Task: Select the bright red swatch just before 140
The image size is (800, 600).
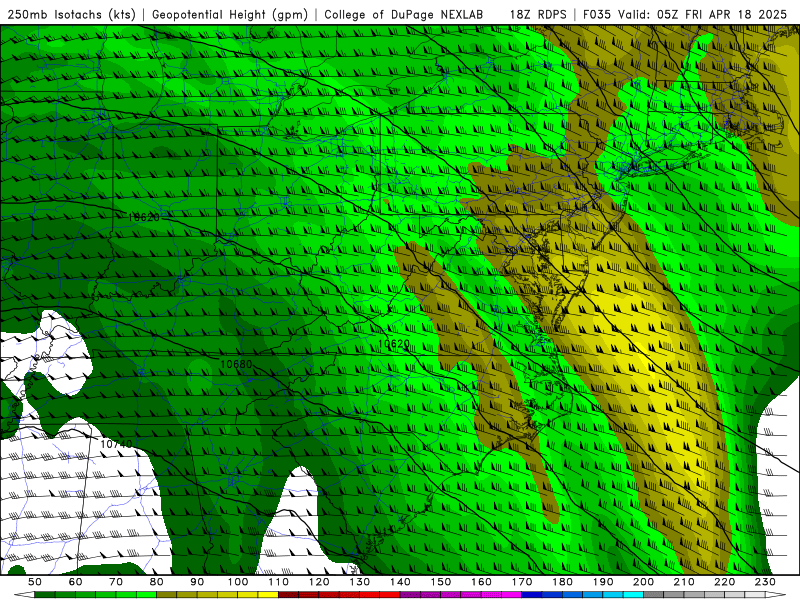Action: (390, 595)
